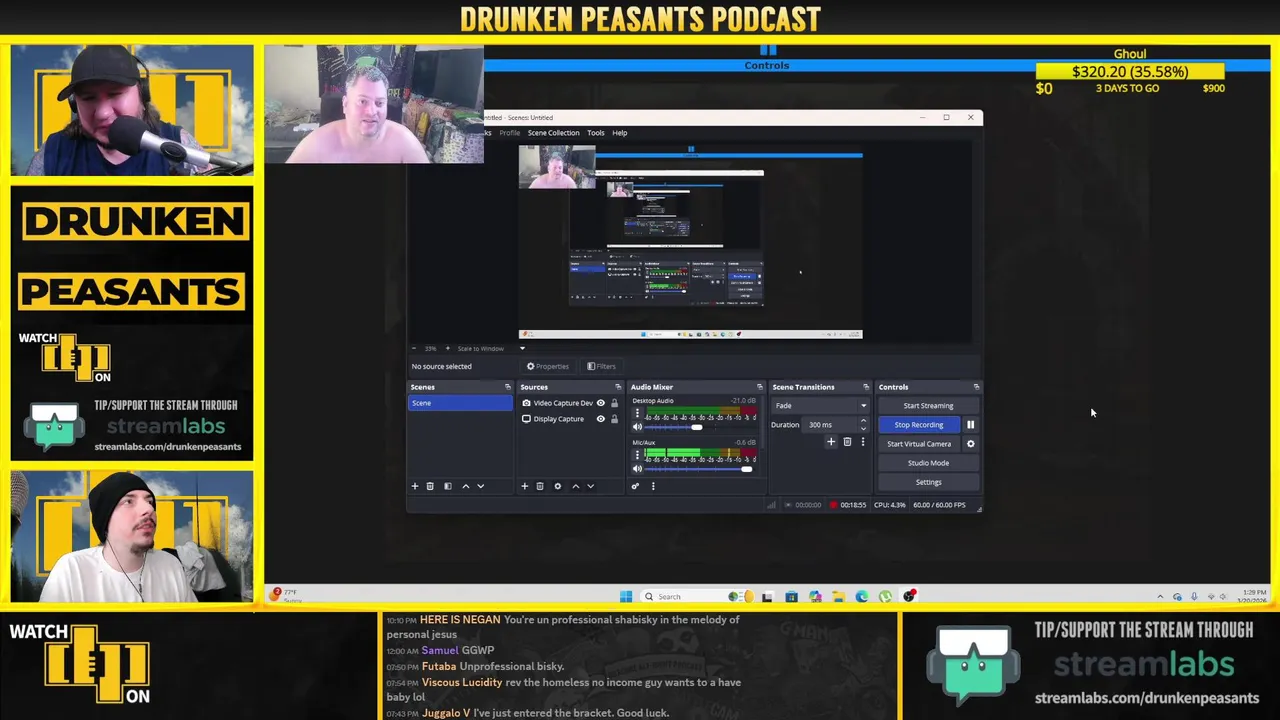Pop out the Sources dock icon

tap(617, 387)
